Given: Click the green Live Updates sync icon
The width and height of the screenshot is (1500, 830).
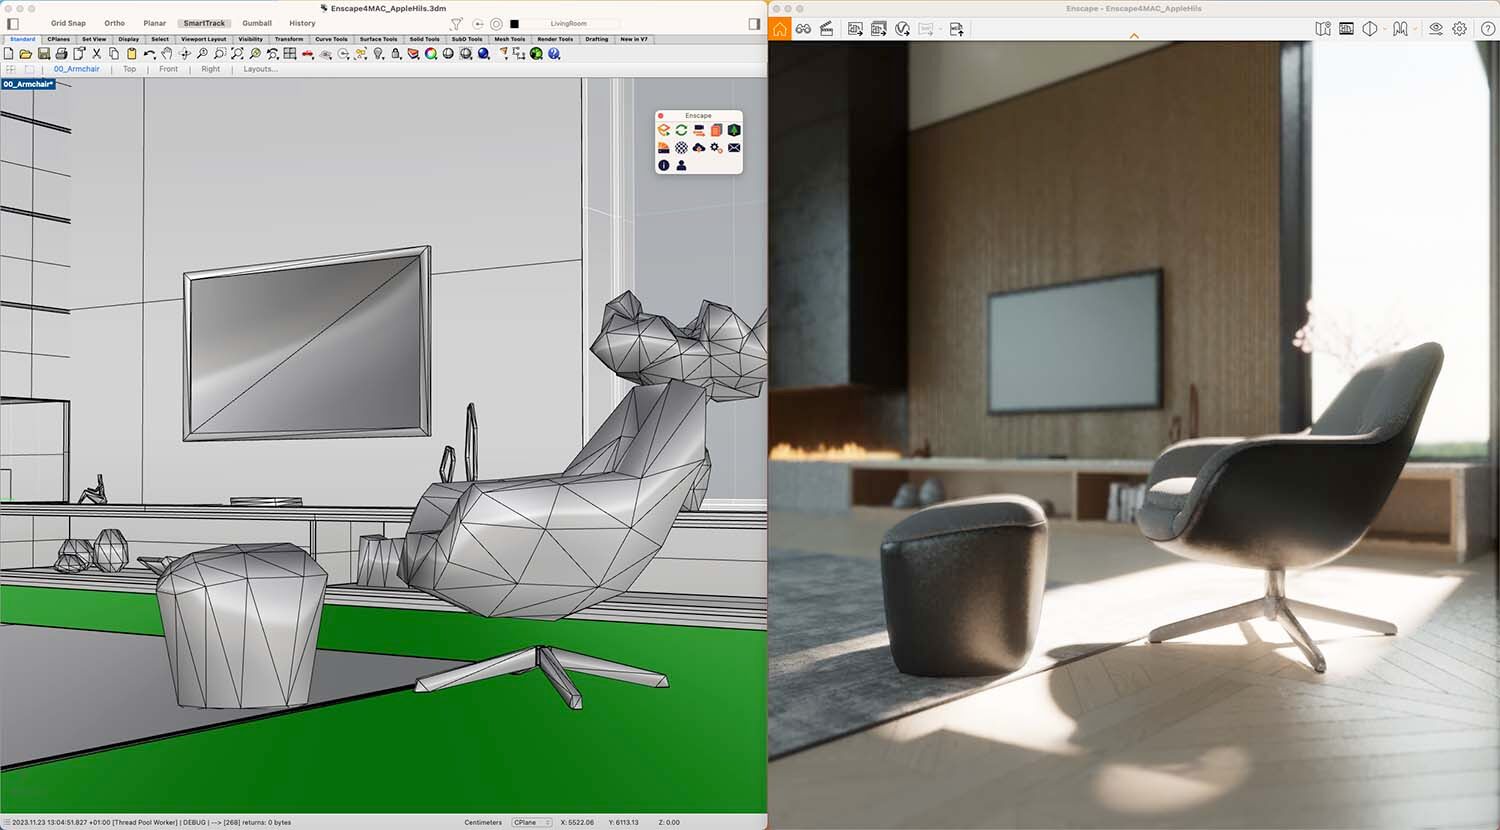Looking at the screenshot, I should pos(681,130).
